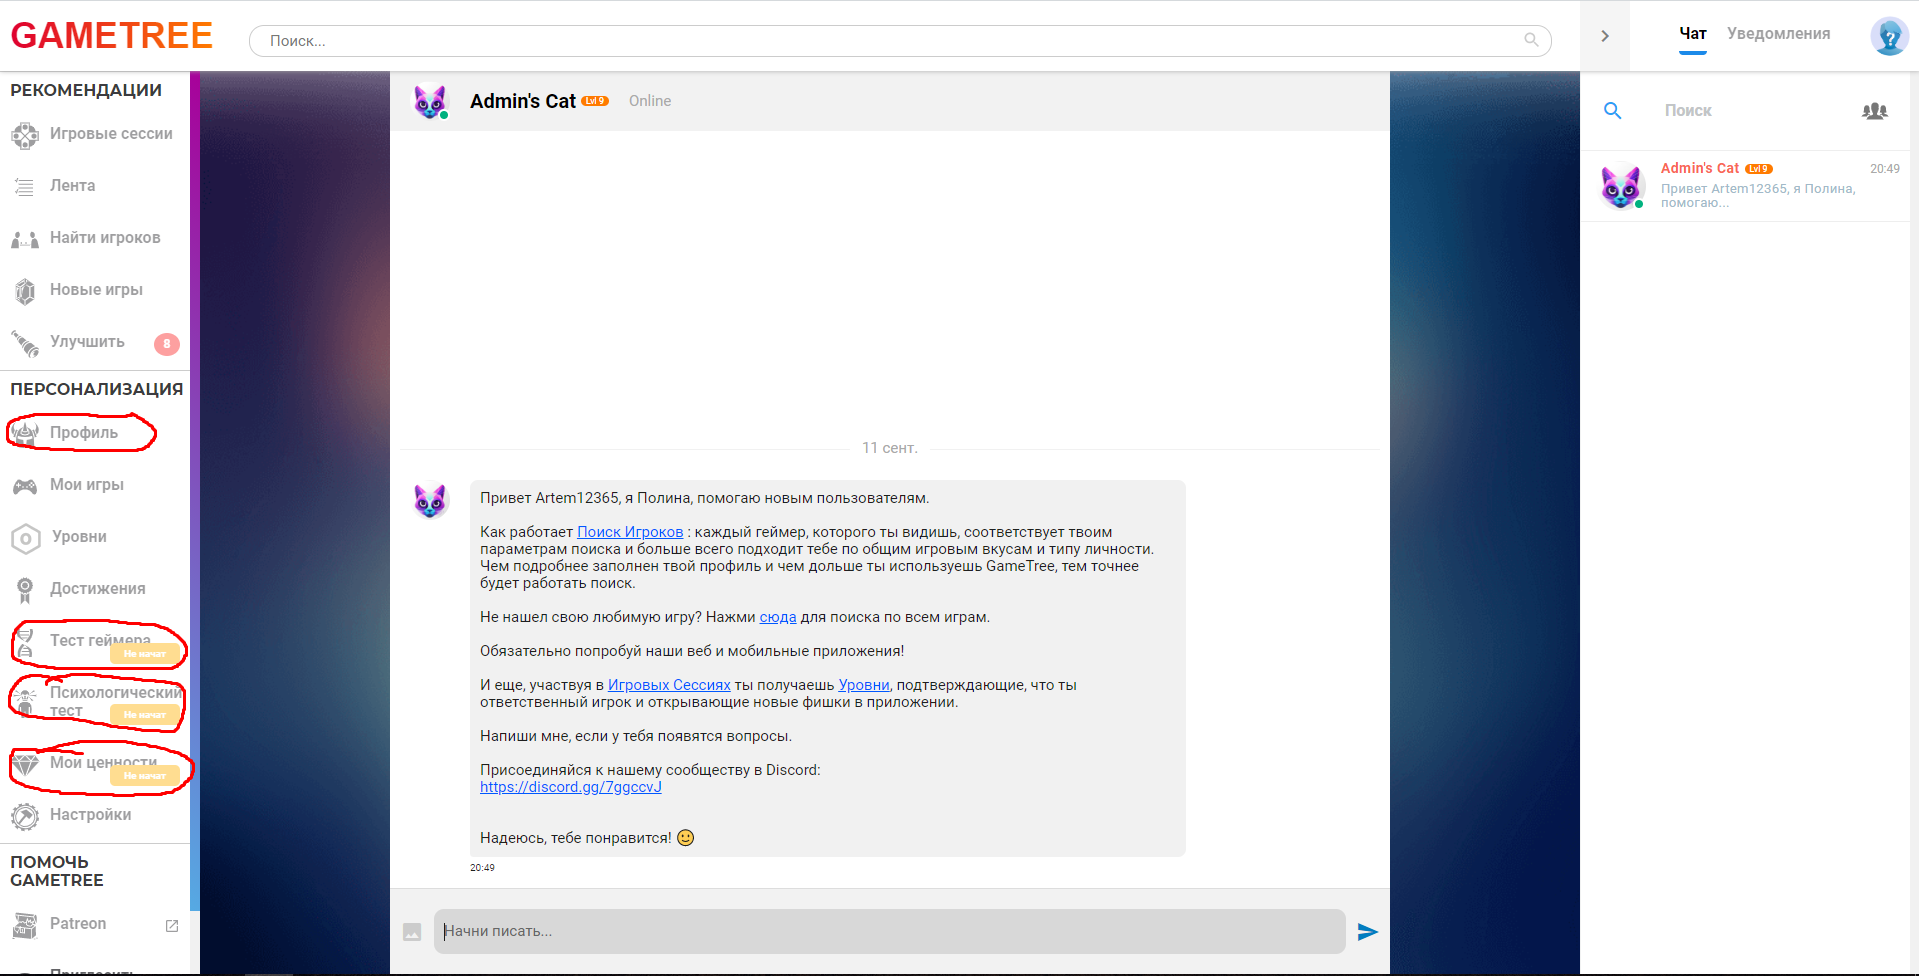Click the attach image icon
The image size is (1919, 976).
click(x=412, y=932)
